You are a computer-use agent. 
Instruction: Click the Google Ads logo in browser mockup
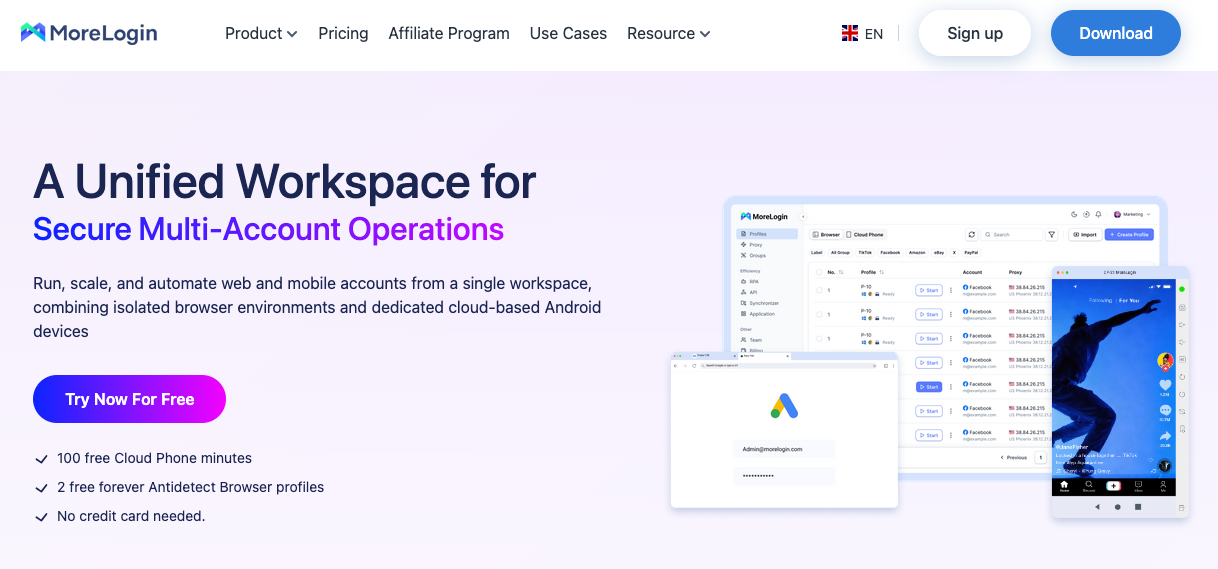[x=784, y=406]
